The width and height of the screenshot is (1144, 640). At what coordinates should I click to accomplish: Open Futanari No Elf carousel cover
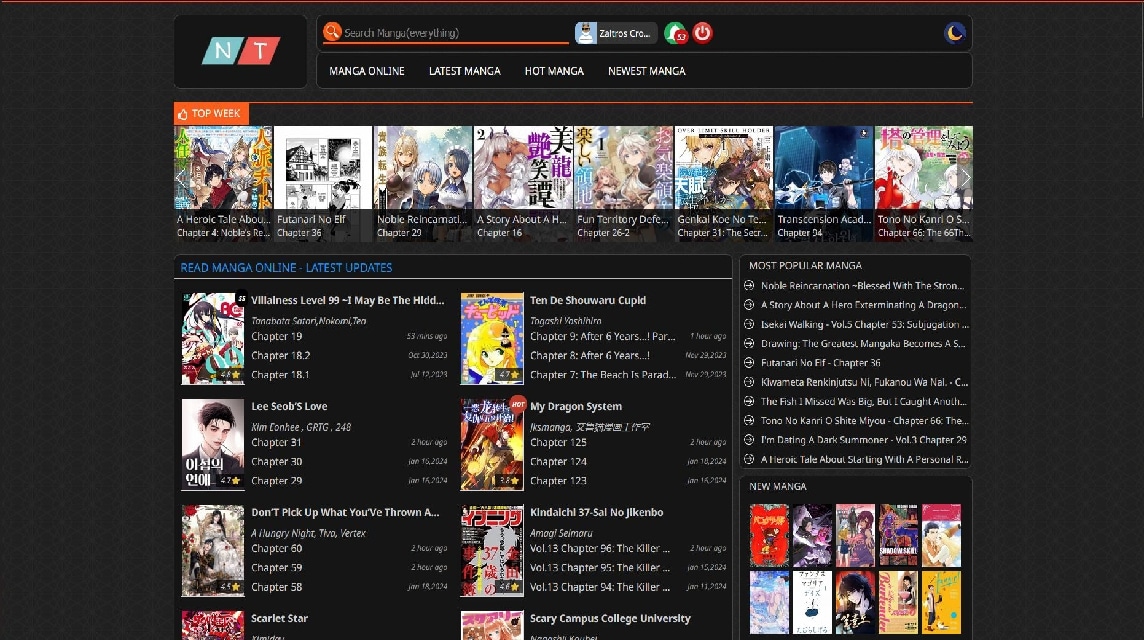click(x=323, y=183)
